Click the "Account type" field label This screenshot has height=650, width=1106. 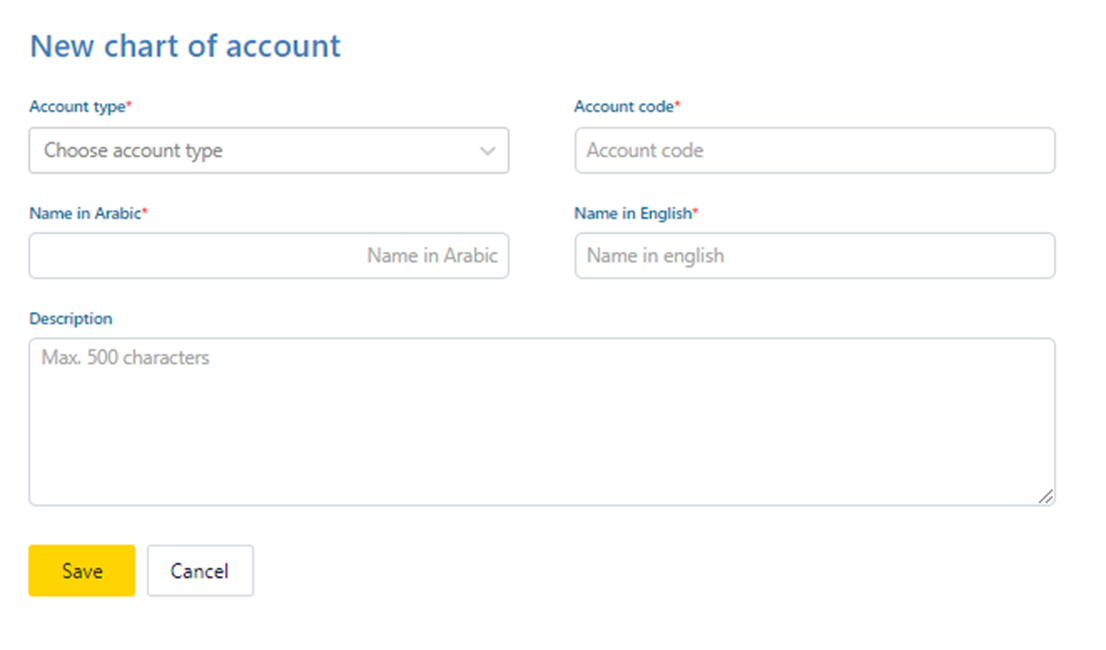[x=77, y=107]
